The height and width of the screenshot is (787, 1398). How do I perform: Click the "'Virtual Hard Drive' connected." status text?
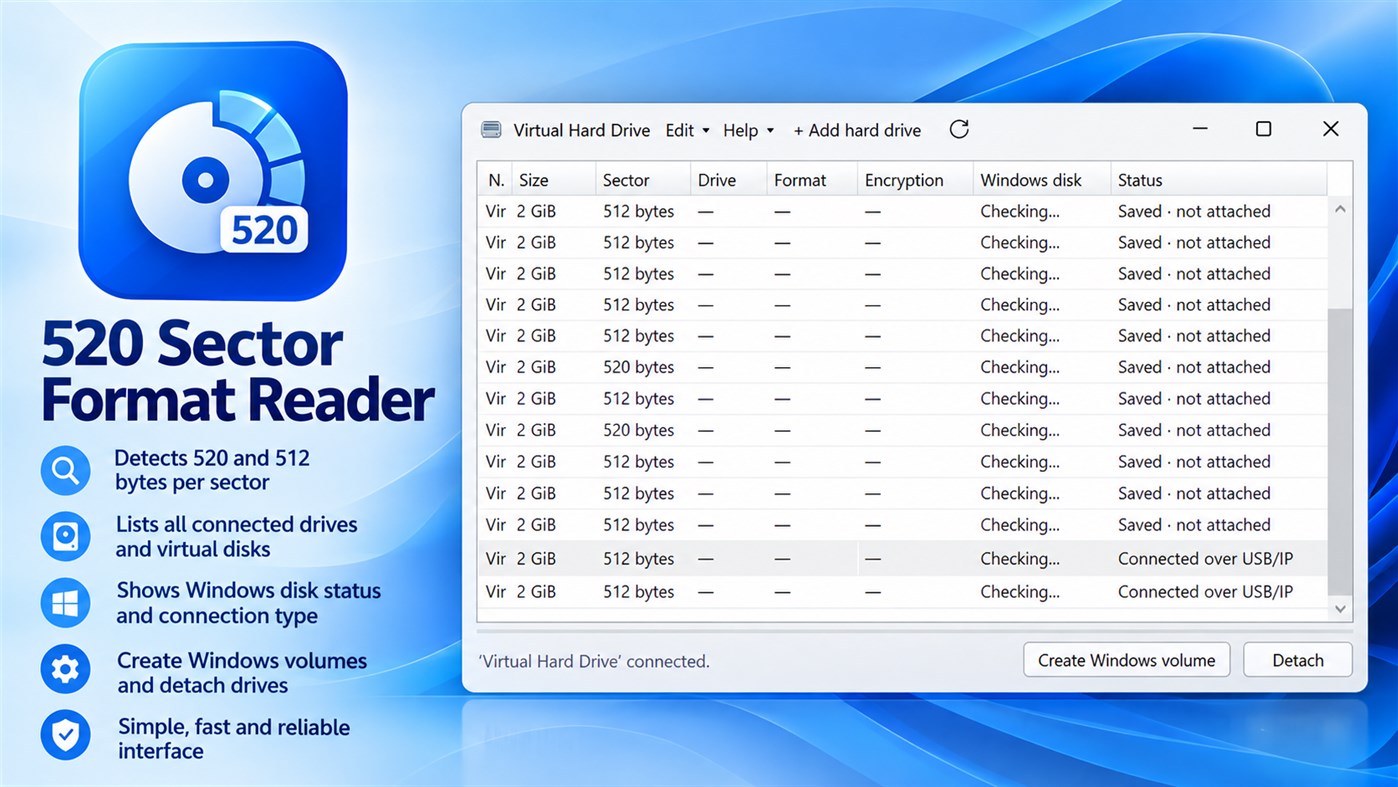pos(594,661)
